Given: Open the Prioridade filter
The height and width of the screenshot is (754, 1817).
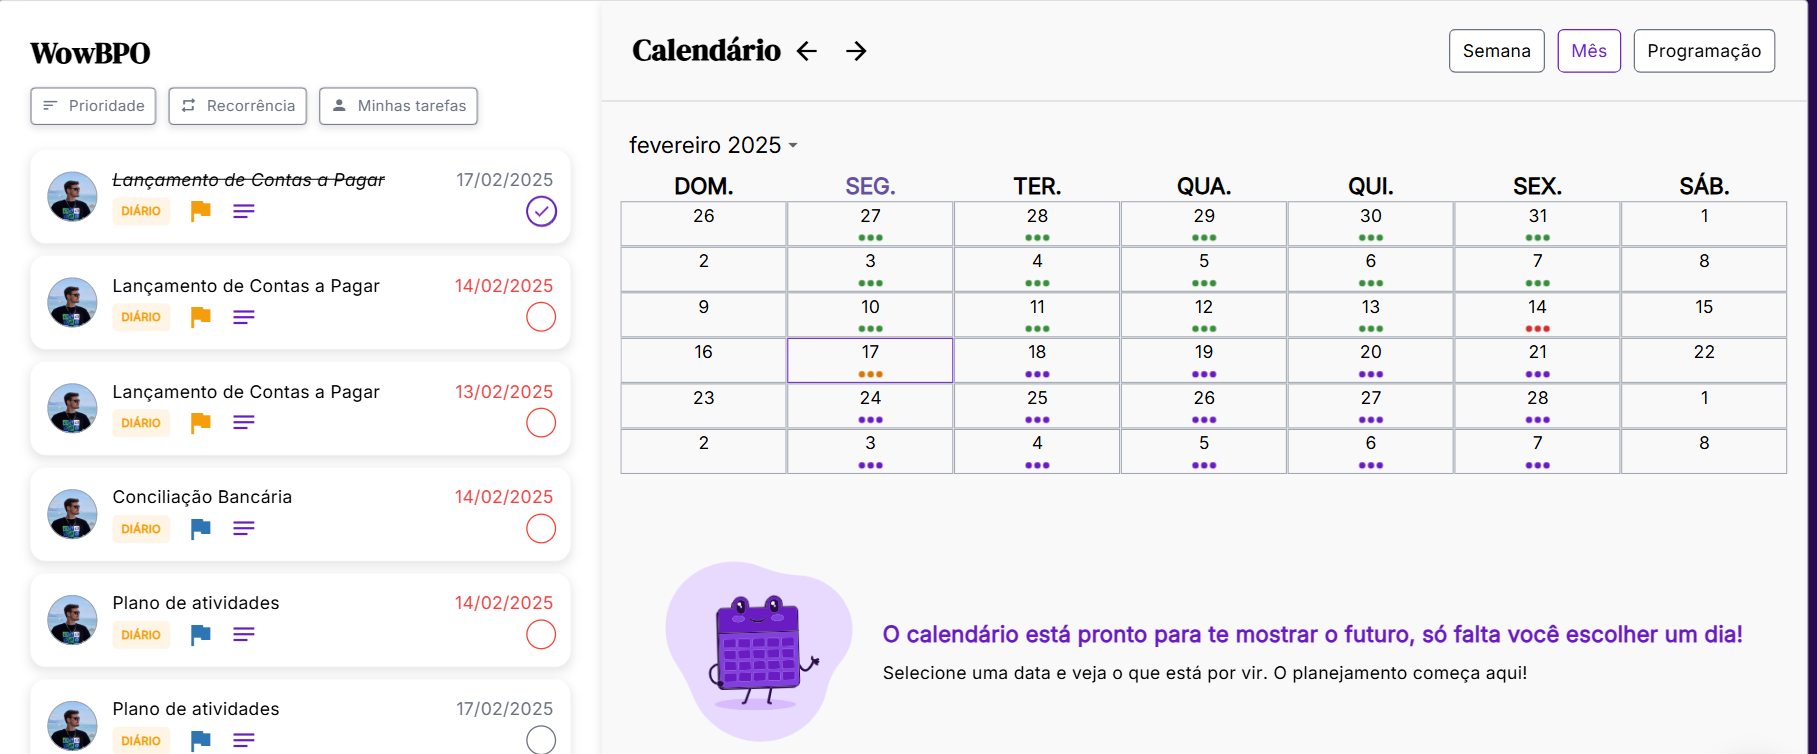Looking at the screenshot, I should point(93,106).
